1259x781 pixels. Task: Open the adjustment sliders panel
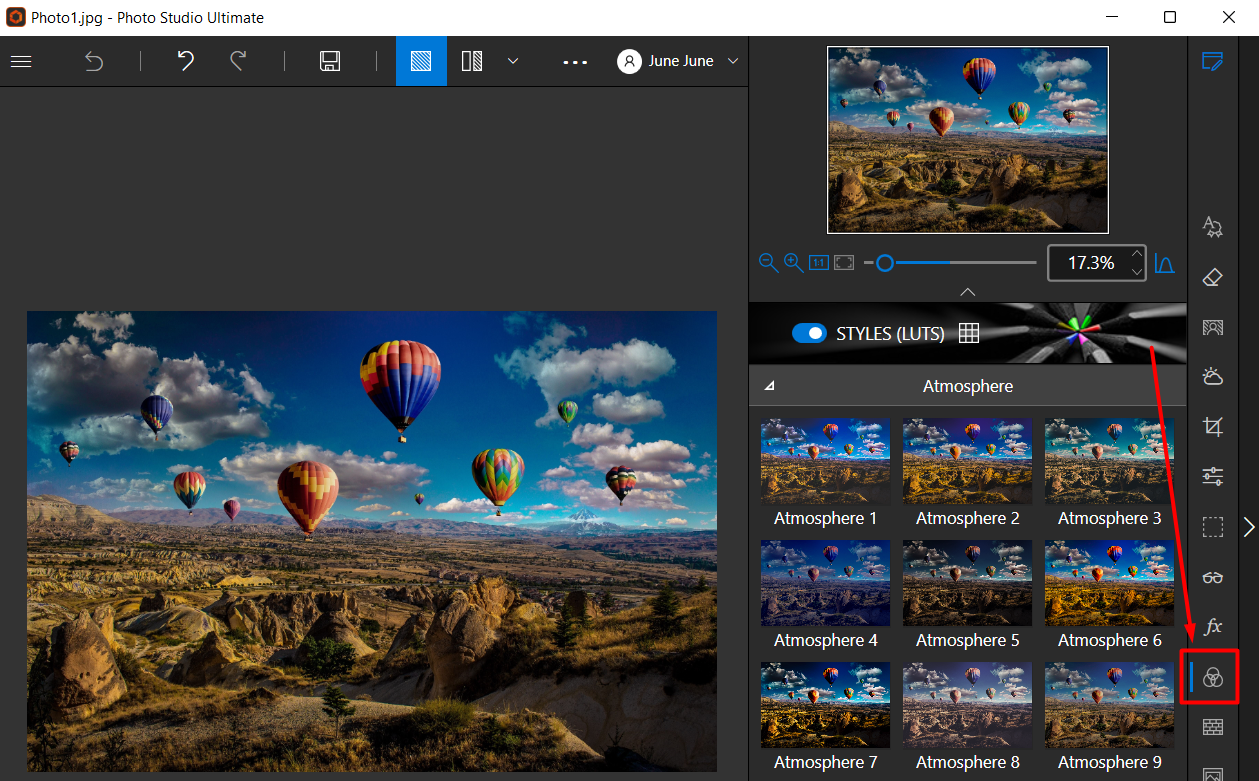1212,477
